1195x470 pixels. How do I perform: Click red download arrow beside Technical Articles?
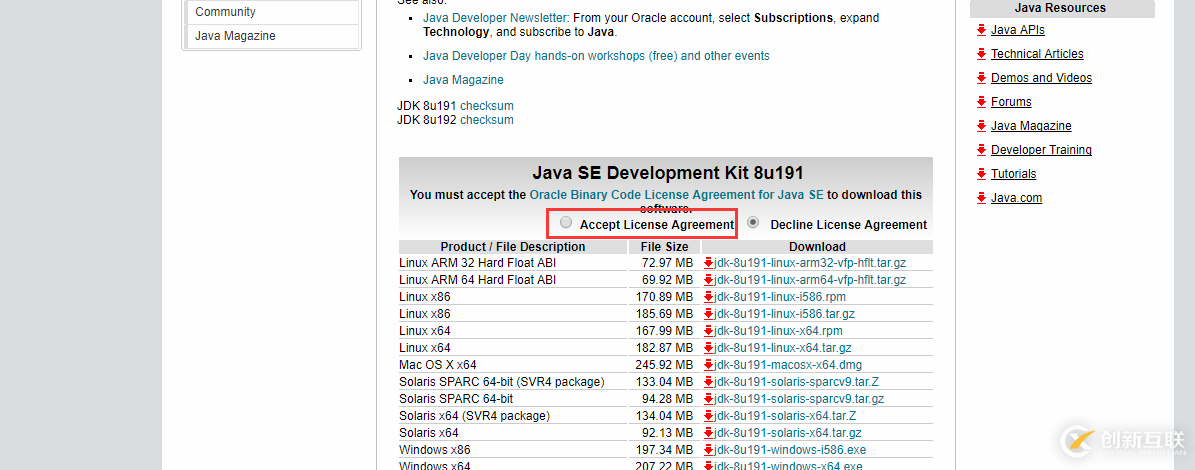pyautogui.click(x=982, y=54)
